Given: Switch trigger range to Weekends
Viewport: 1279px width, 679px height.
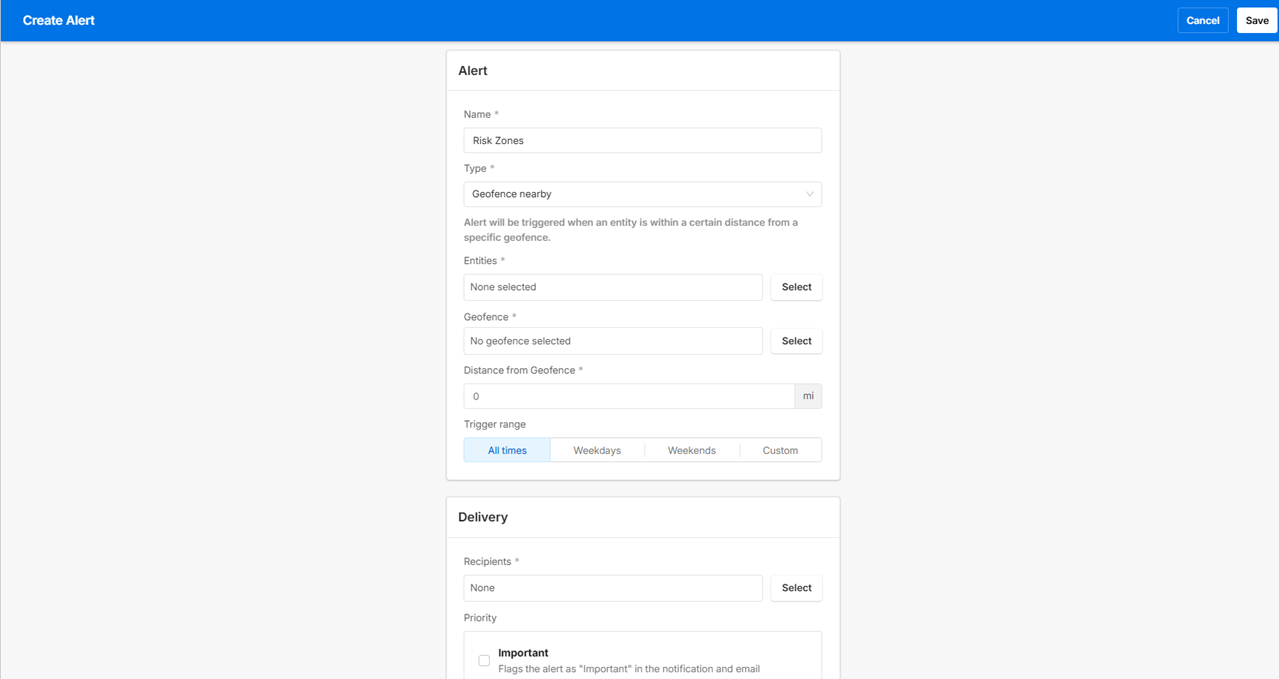Looking at the screenshot, I should [x=691, y=450].
